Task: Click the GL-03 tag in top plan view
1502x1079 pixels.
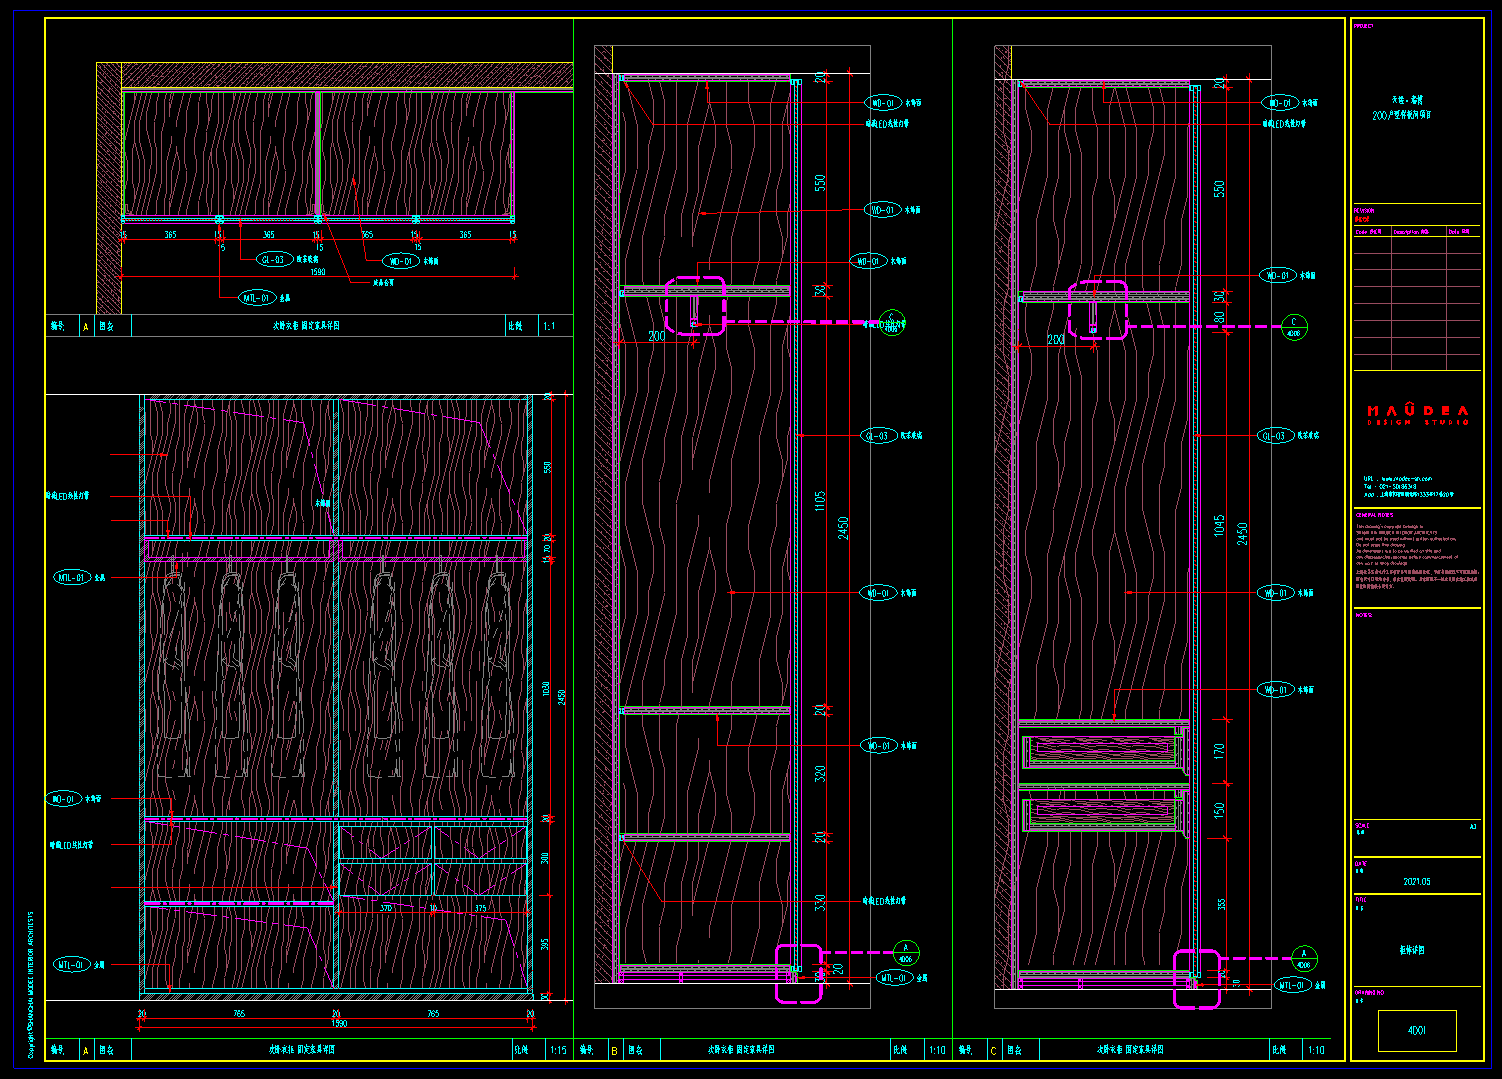Action: coord(272,260)
